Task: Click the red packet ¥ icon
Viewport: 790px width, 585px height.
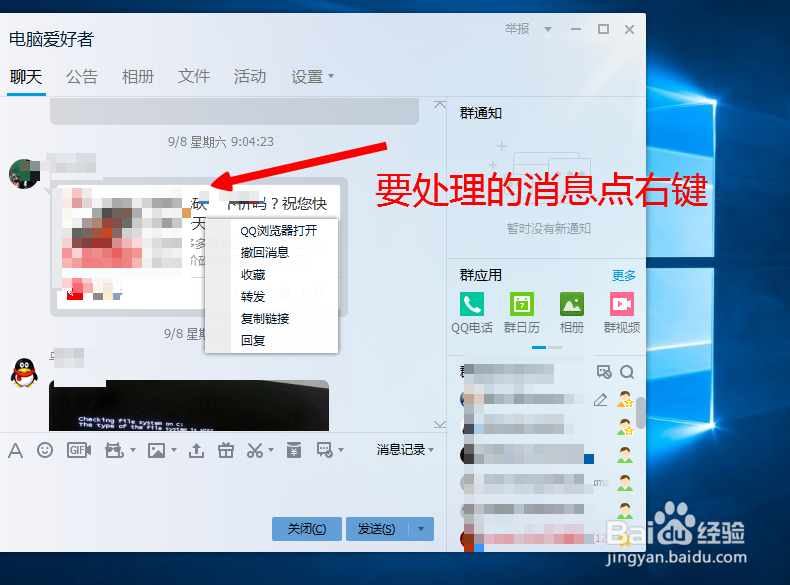Action: pyautogui.click(x=294, y=450)
